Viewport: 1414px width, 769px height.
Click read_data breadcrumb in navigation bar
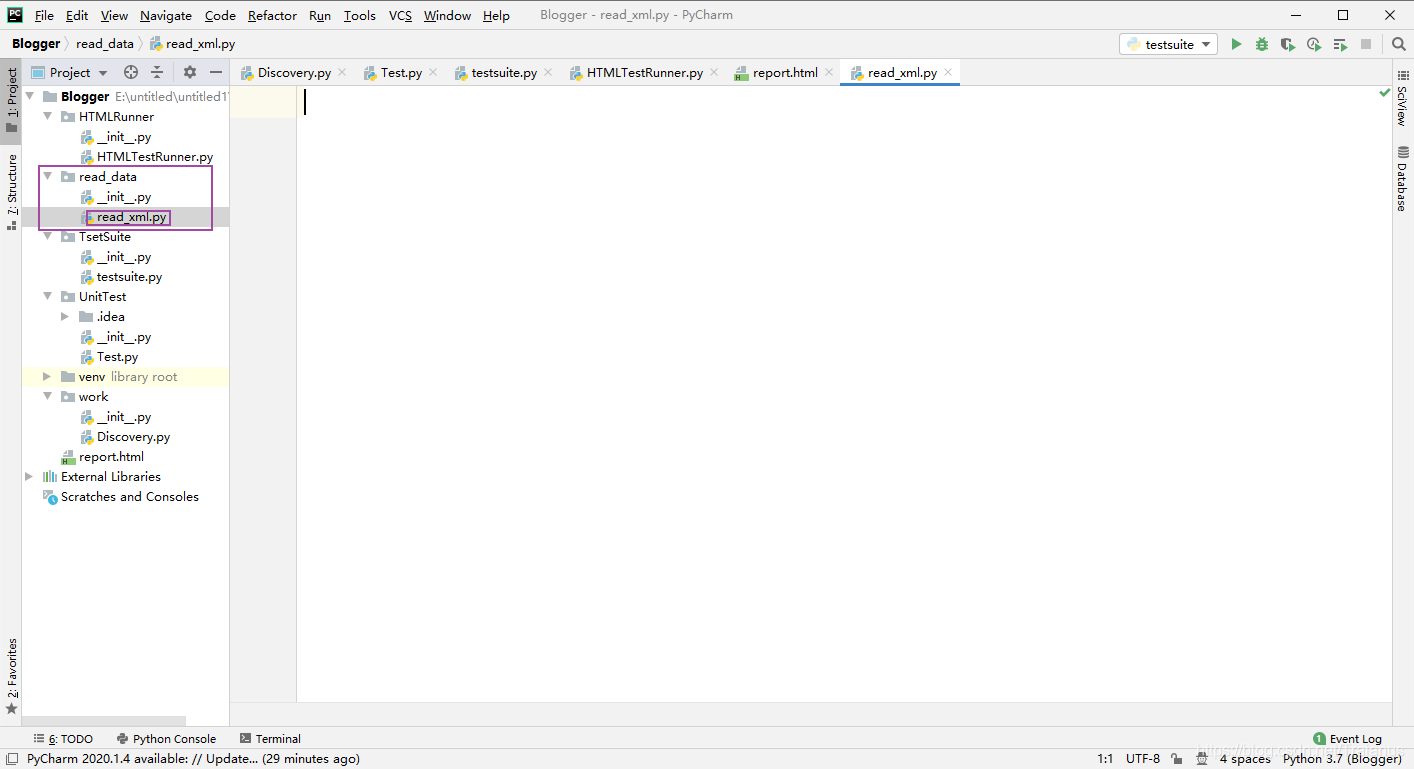[x=105, y=44]
